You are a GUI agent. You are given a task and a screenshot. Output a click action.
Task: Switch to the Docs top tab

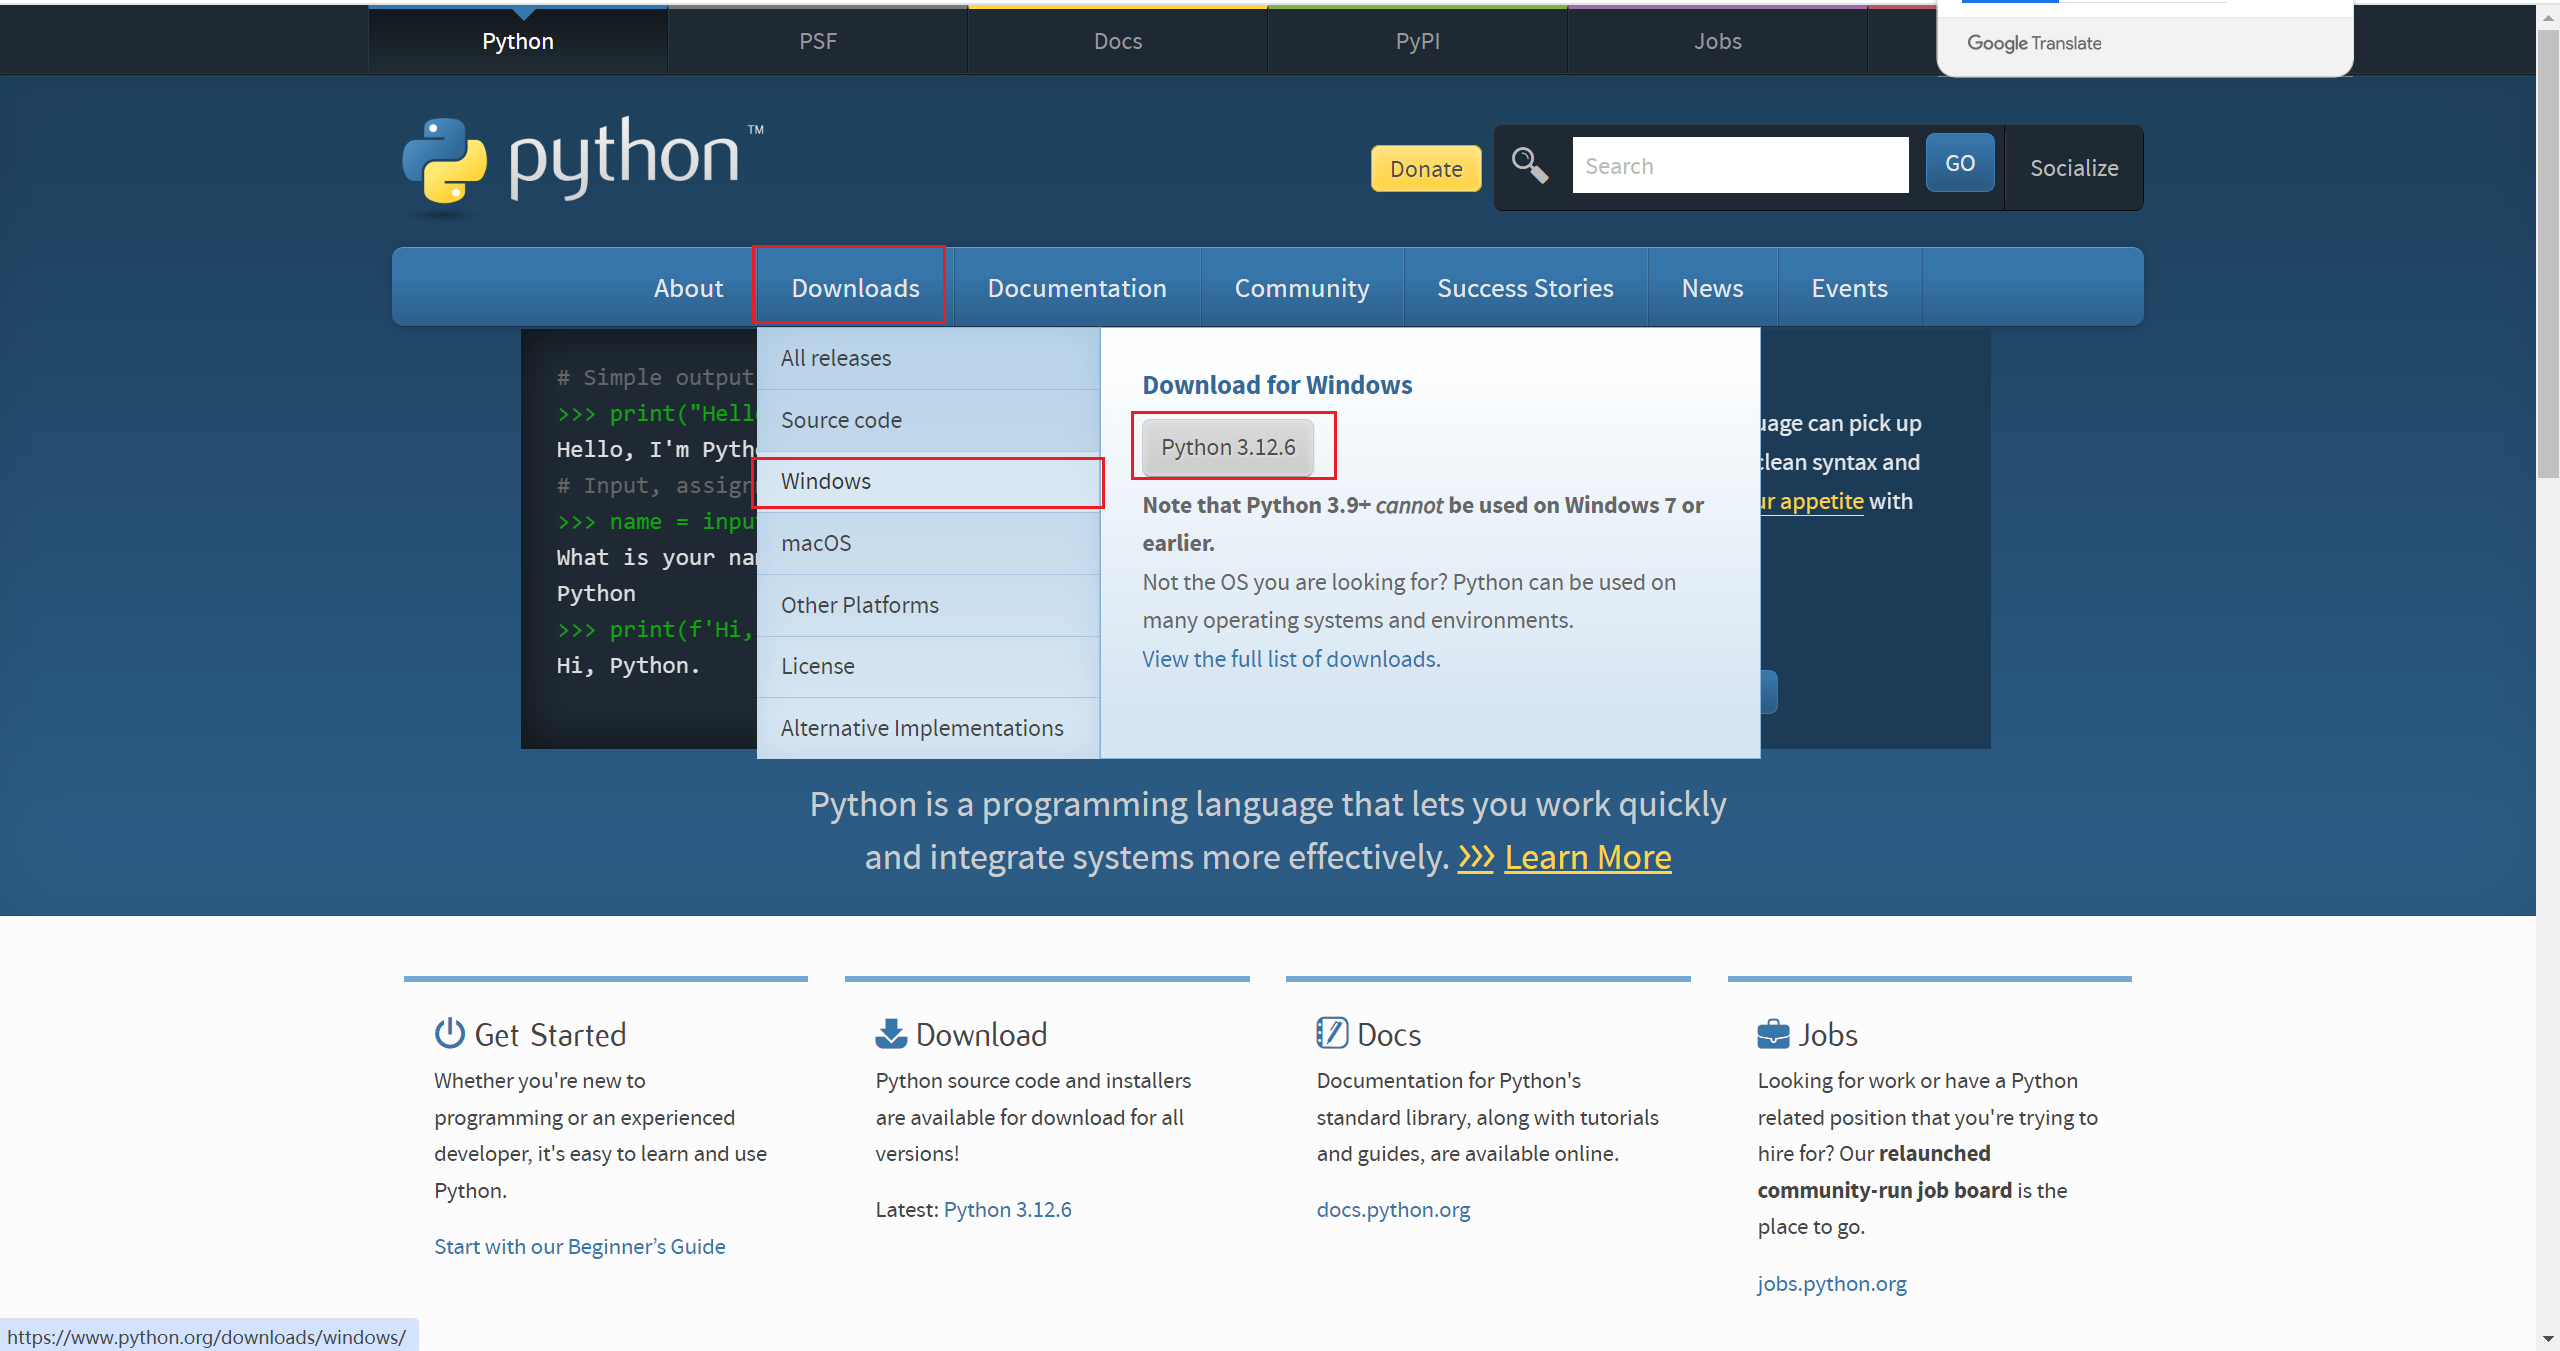point(1118,41)
